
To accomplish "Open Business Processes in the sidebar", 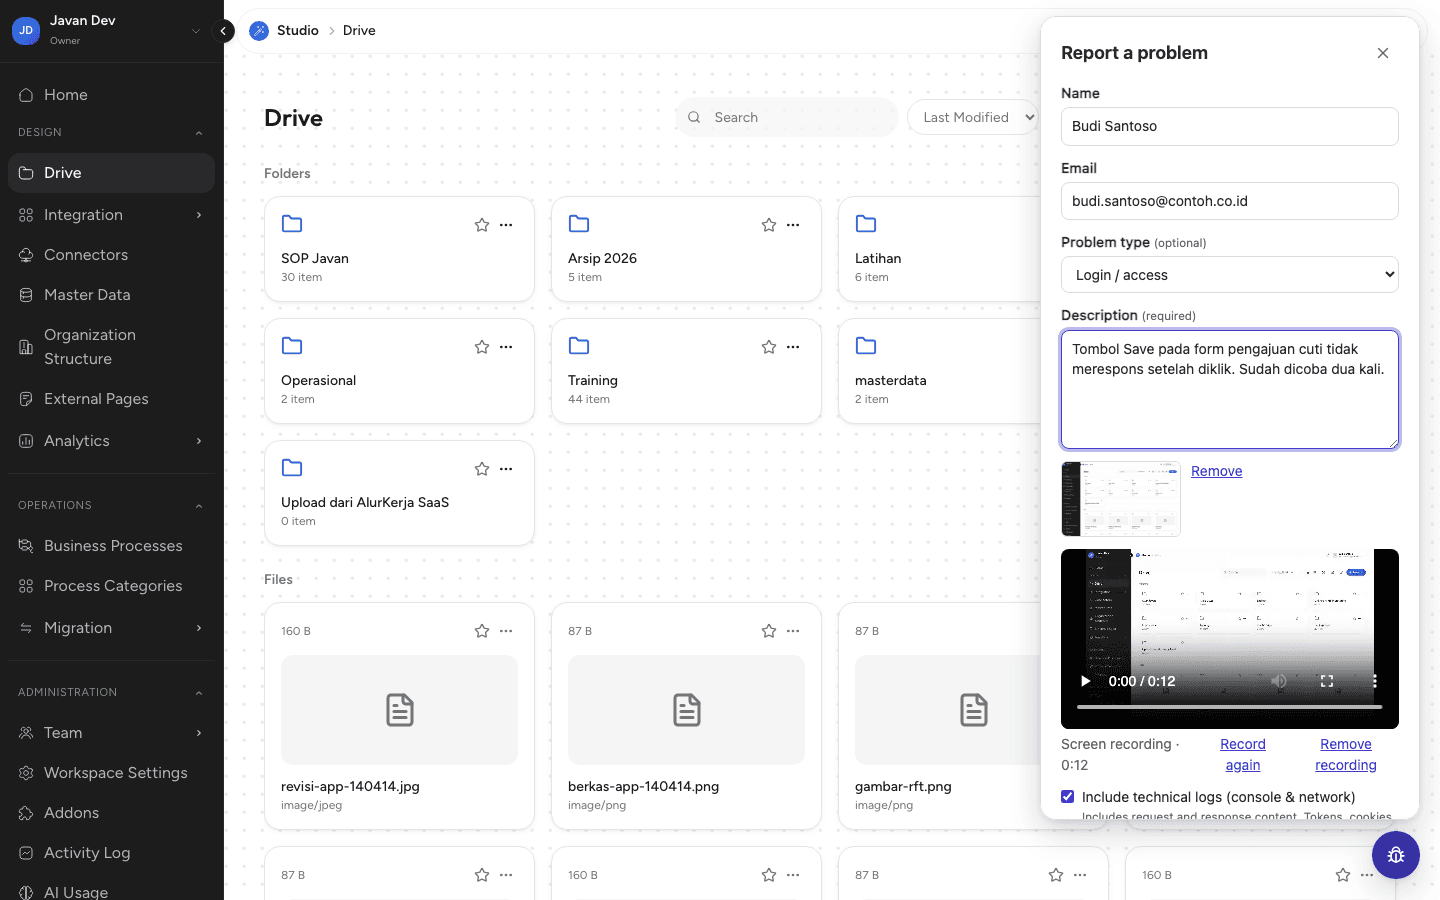I will pos(111,546).
